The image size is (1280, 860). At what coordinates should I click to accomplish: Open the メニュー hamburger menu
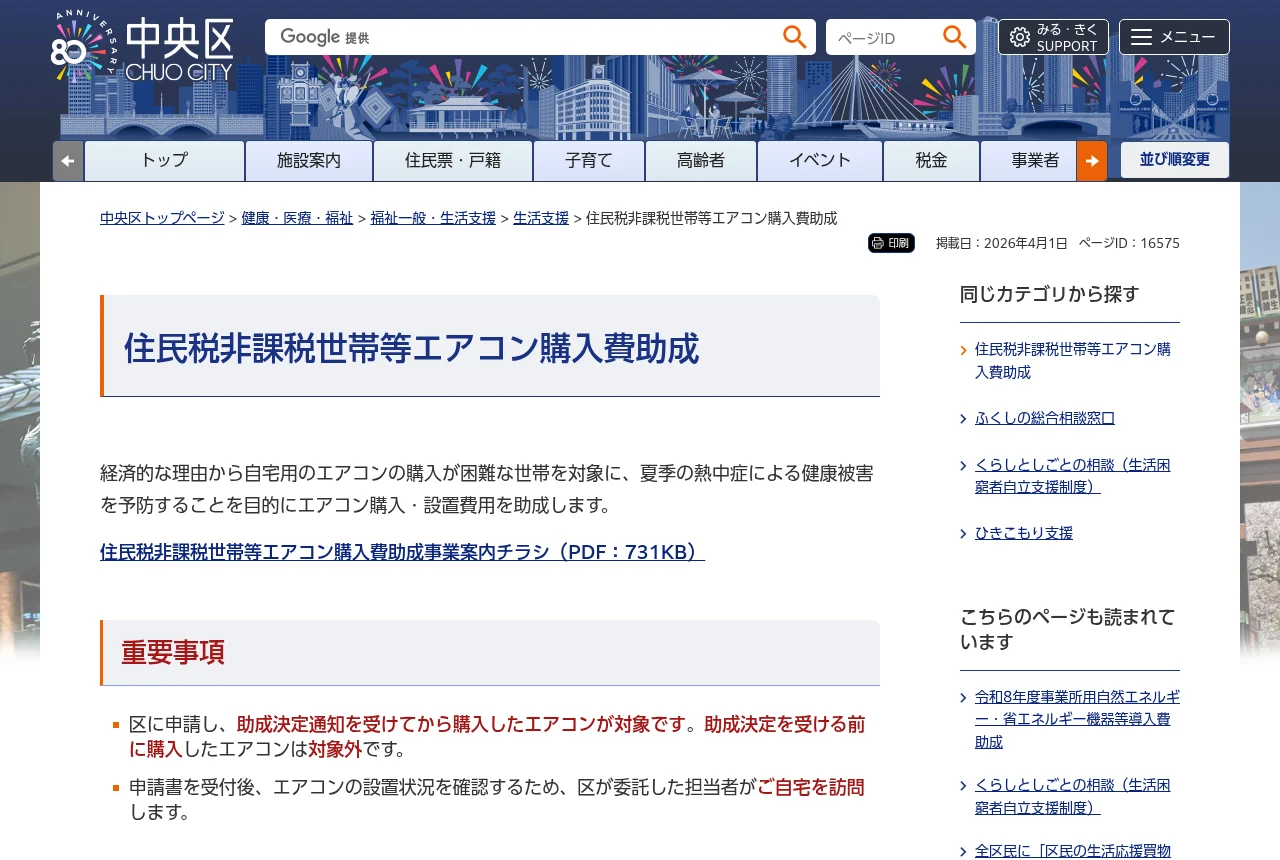pos(1174,37)
